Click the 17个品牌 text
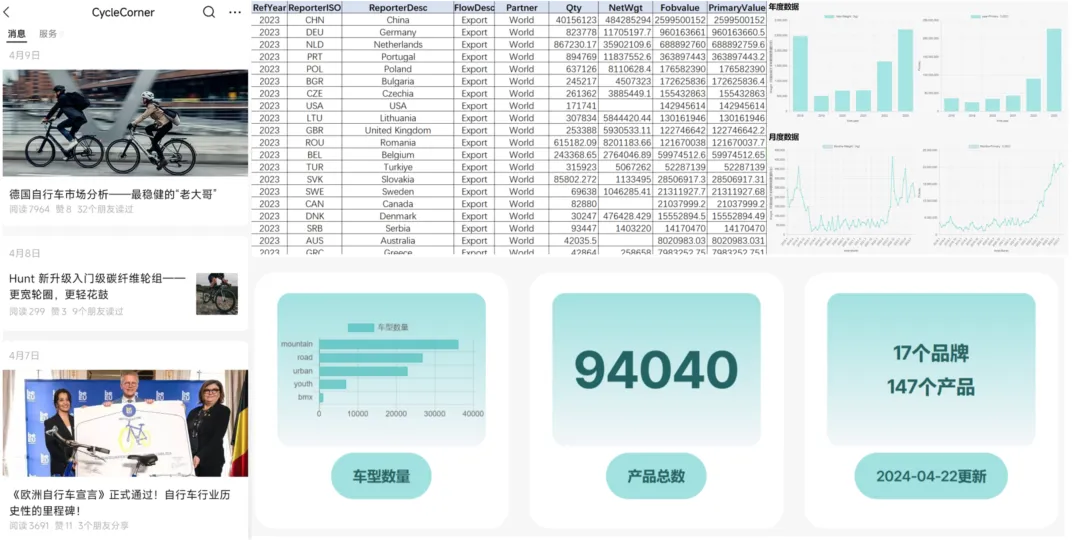Image resolution: width=1072 pixels, height=541 pixels. pos(930,354)
